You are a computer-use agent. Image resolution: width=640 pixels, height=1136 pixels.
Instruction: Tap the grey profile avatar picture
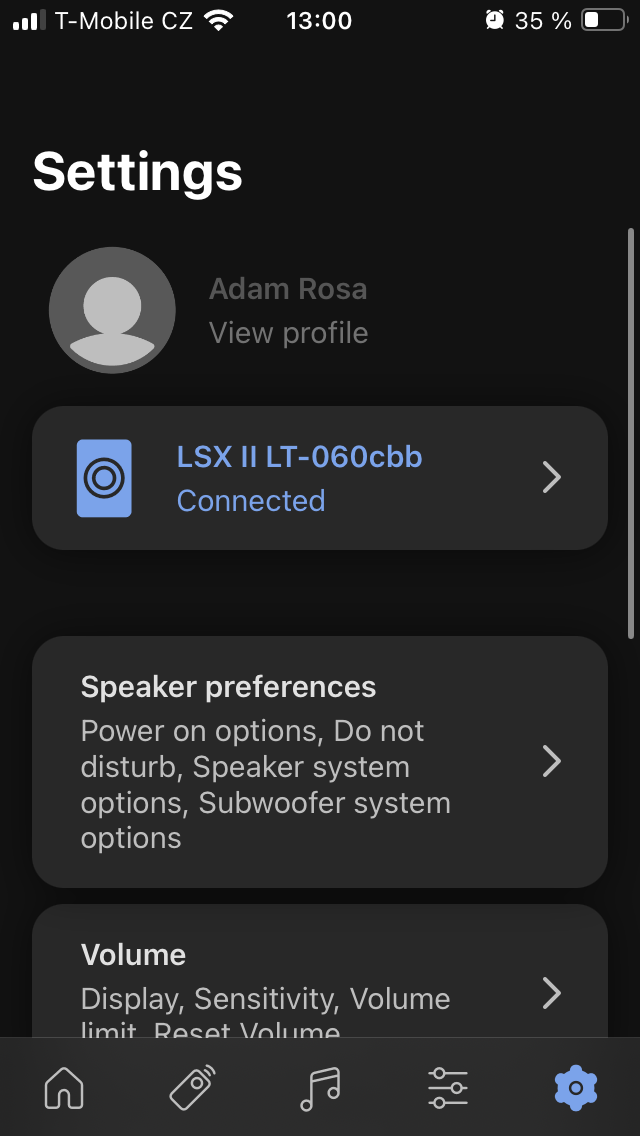coord(112,310)
